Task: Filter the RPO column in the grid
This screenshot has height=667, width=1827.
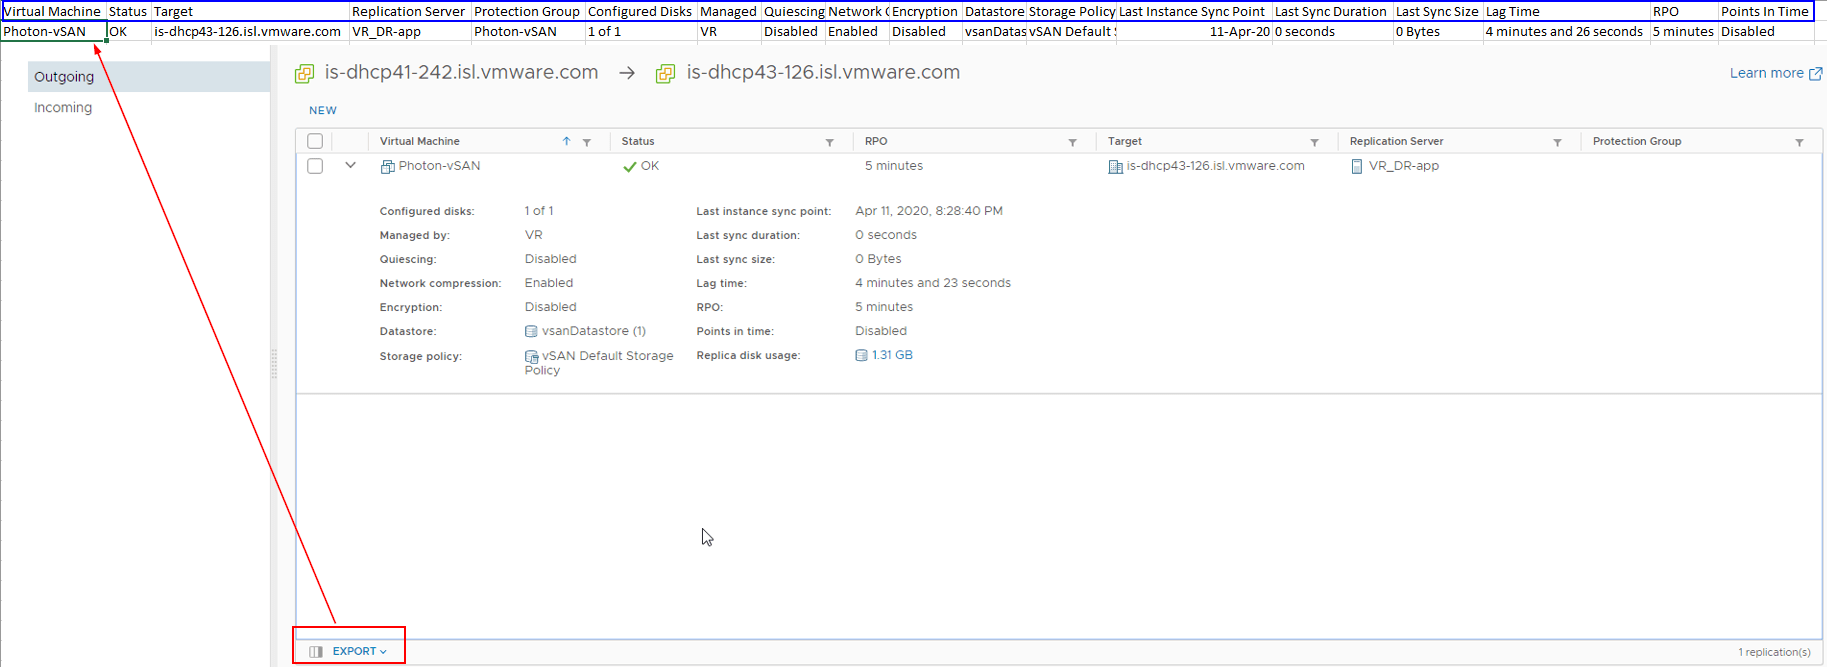Action: point(1072,142)
